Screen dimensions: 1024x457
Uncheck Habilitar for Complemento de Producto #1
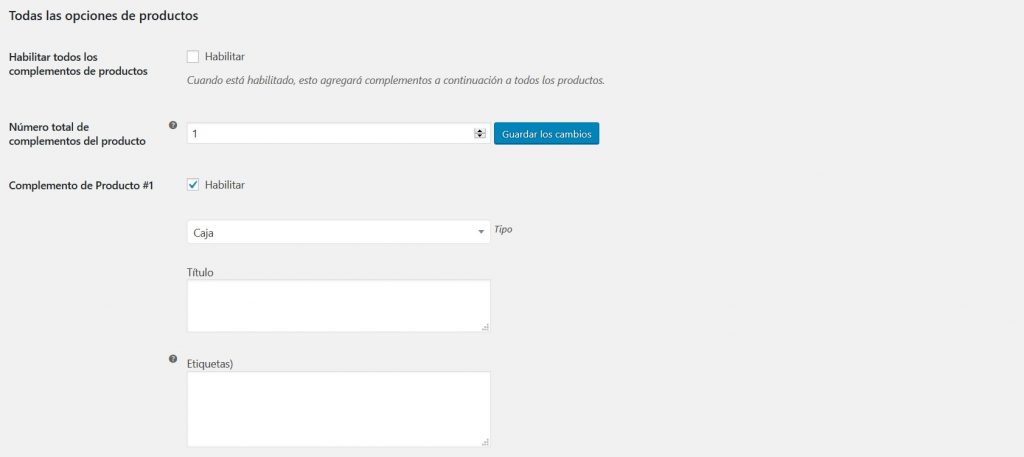click(x=193, y=184)
